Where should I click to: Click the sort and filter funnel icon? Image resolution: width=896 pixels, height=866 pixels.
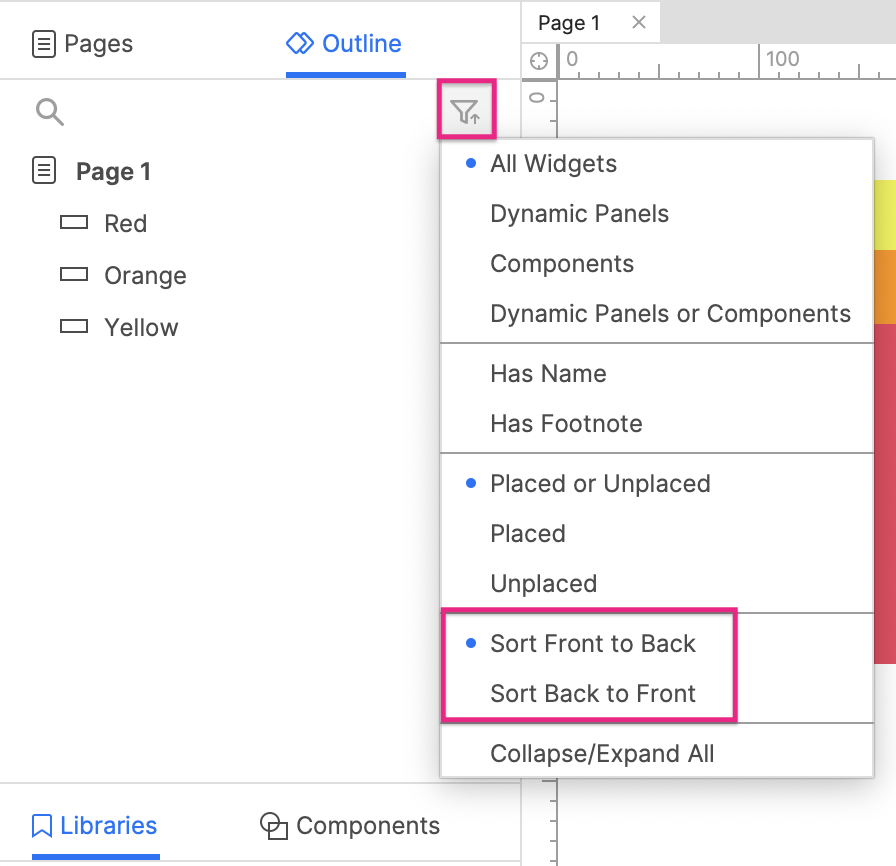coord(466,111)
